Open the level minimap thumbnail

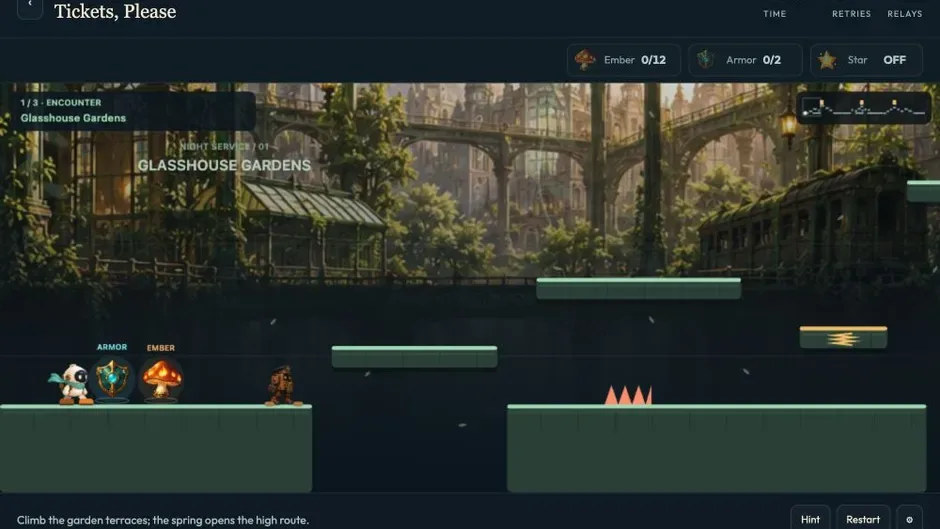tap(863, 108)
